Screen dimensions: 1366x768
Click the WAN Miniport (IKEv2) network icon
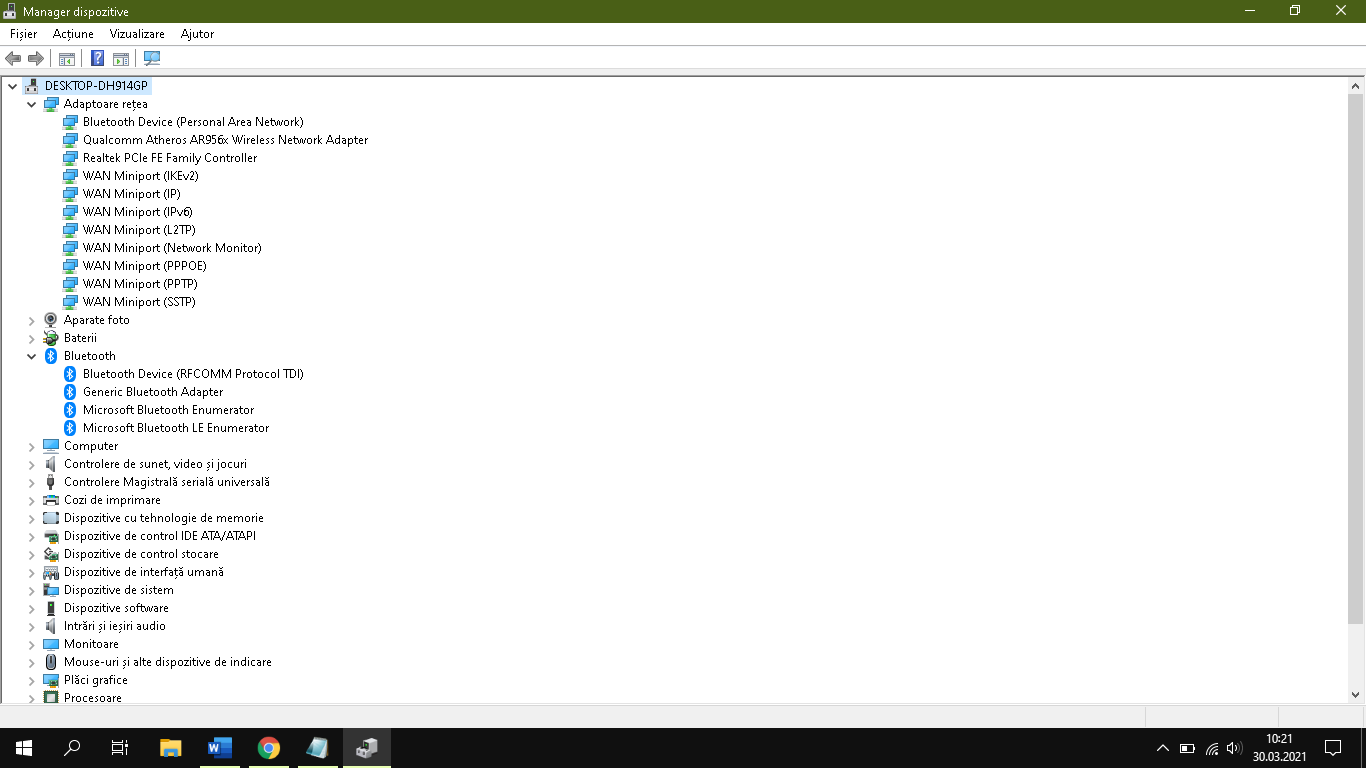point(70,176)
